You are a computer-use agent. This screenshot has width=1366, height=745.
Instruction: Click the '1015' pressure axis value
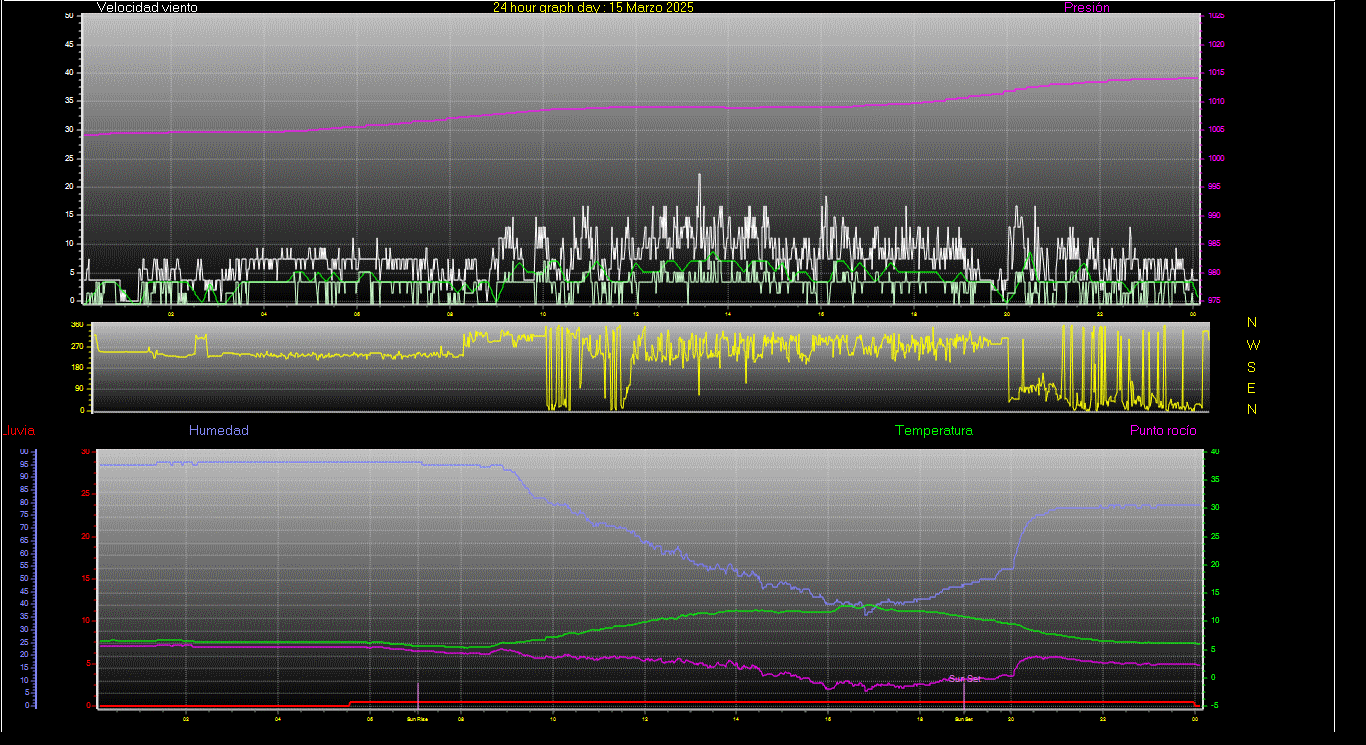pos(1216,73)
